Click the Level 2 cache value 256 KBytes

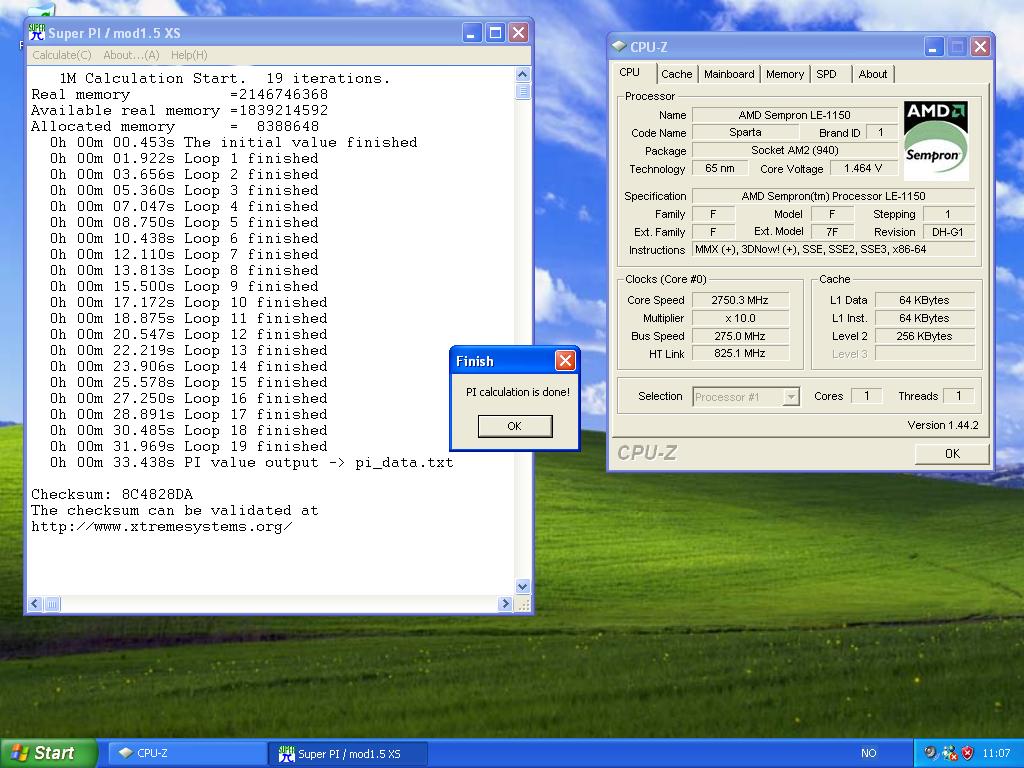point(924,336)
